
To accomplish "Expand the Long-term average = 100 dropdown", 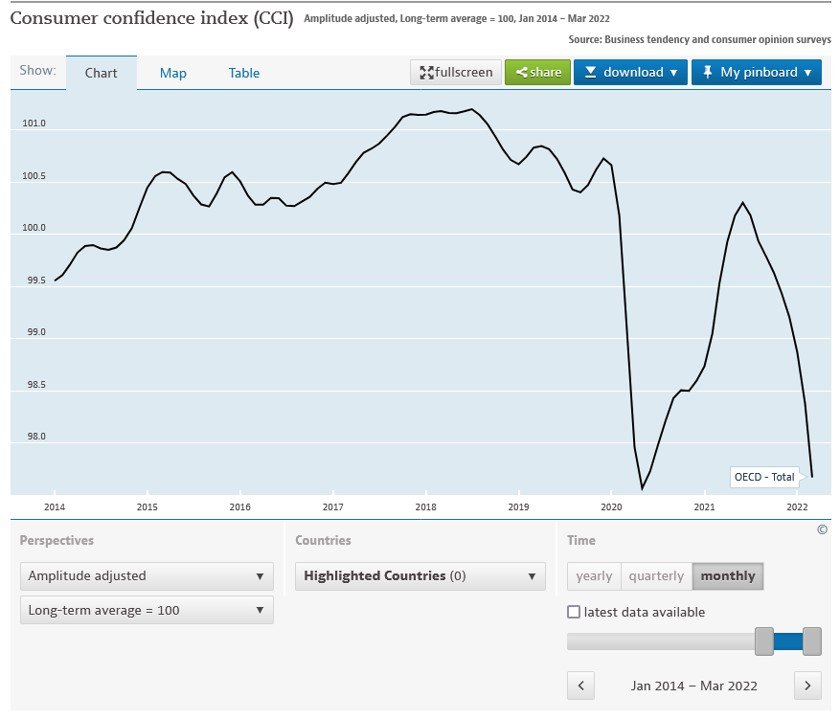I will pos(146,610).
